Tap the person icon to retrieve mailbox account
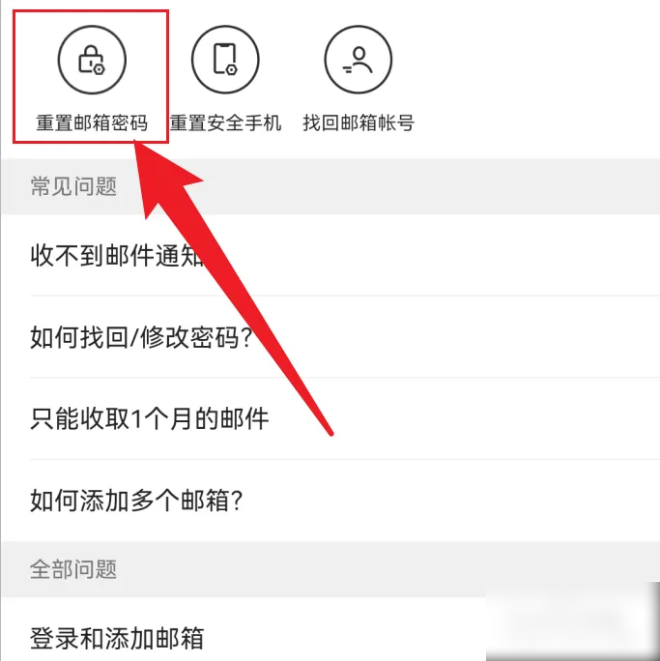The image size is (660, 661). (358, 59)
